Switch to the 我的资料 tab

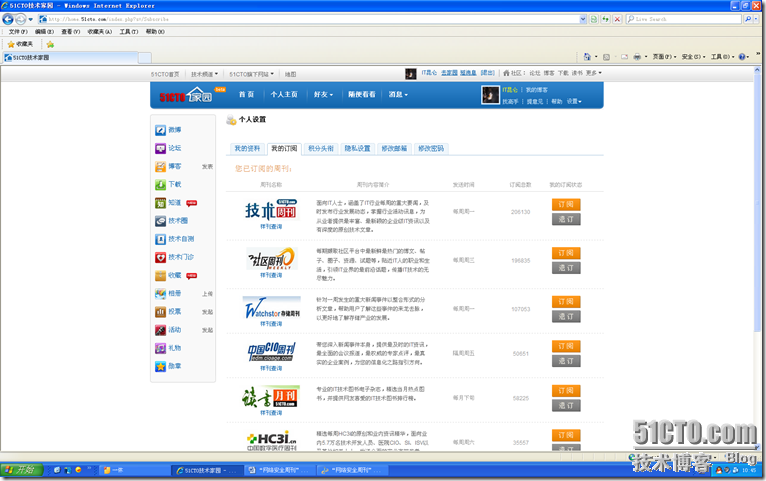[x=247, y=148]
